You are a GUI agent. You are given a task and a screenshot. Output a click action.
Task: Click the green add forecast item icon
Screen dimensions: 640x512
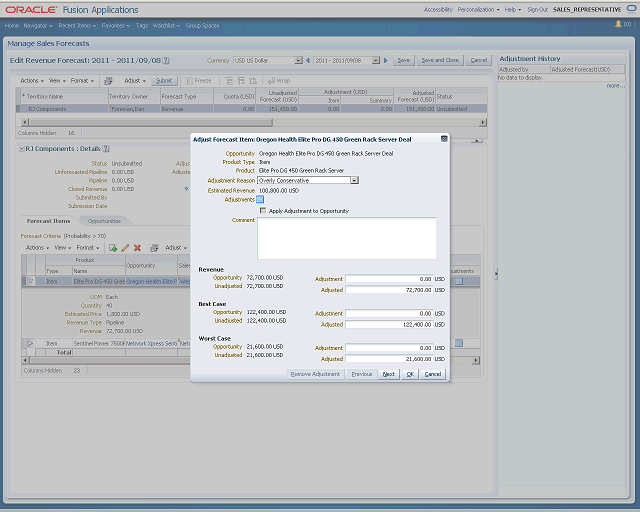coord(113,248)
